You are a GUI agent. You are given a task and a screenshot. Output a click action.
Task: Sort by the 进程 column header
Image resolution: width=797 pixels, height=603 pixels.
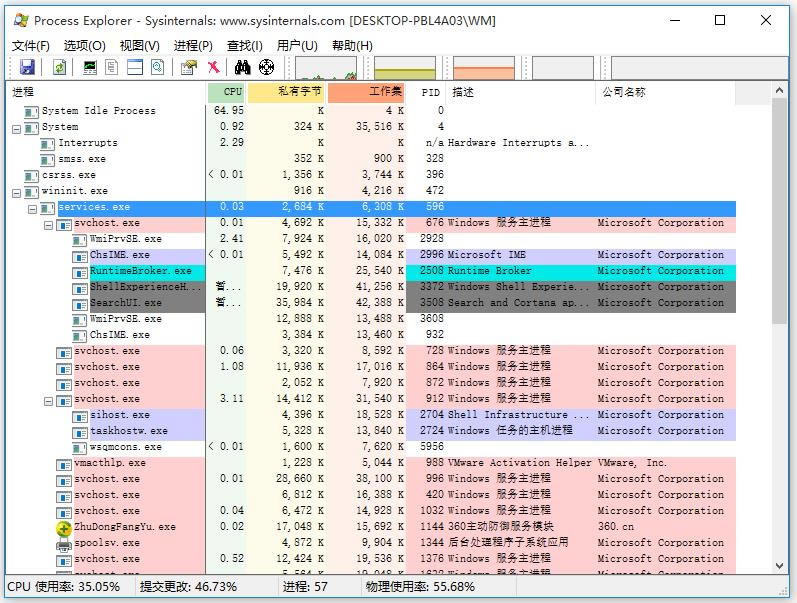pos(105,92)
